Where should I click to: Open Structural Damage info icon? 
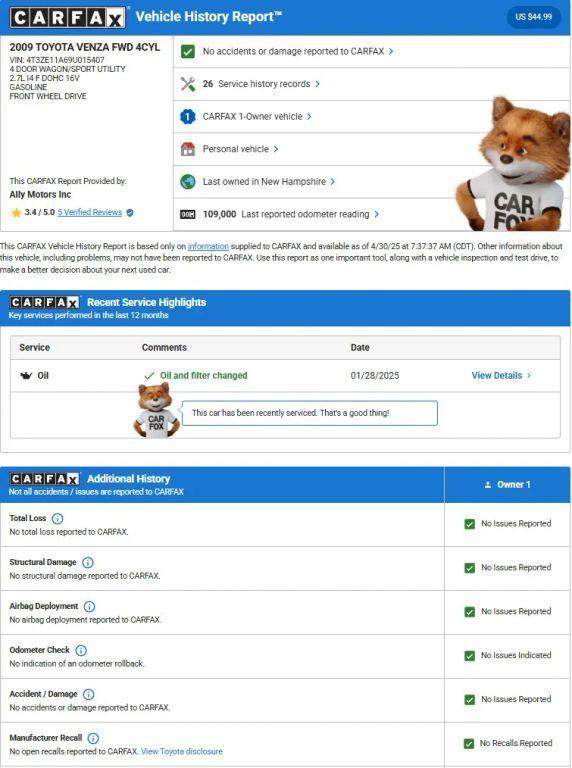pyautogui.click(x=88, y=562)
